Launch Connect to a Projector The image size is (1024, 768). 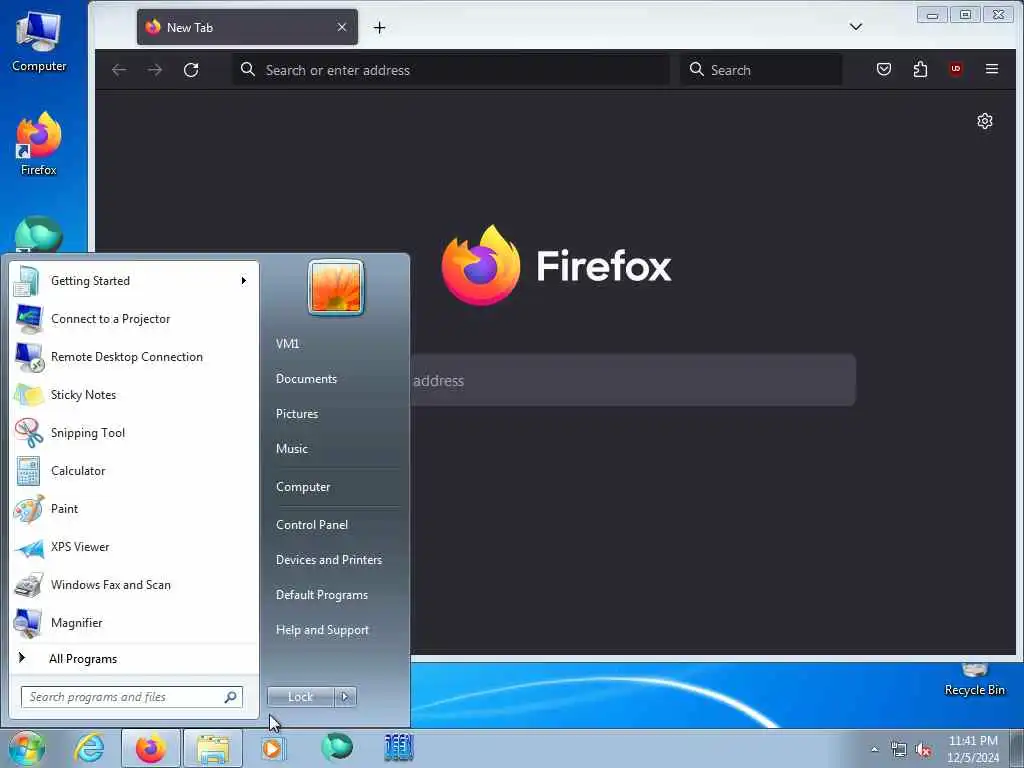[134, 319]
